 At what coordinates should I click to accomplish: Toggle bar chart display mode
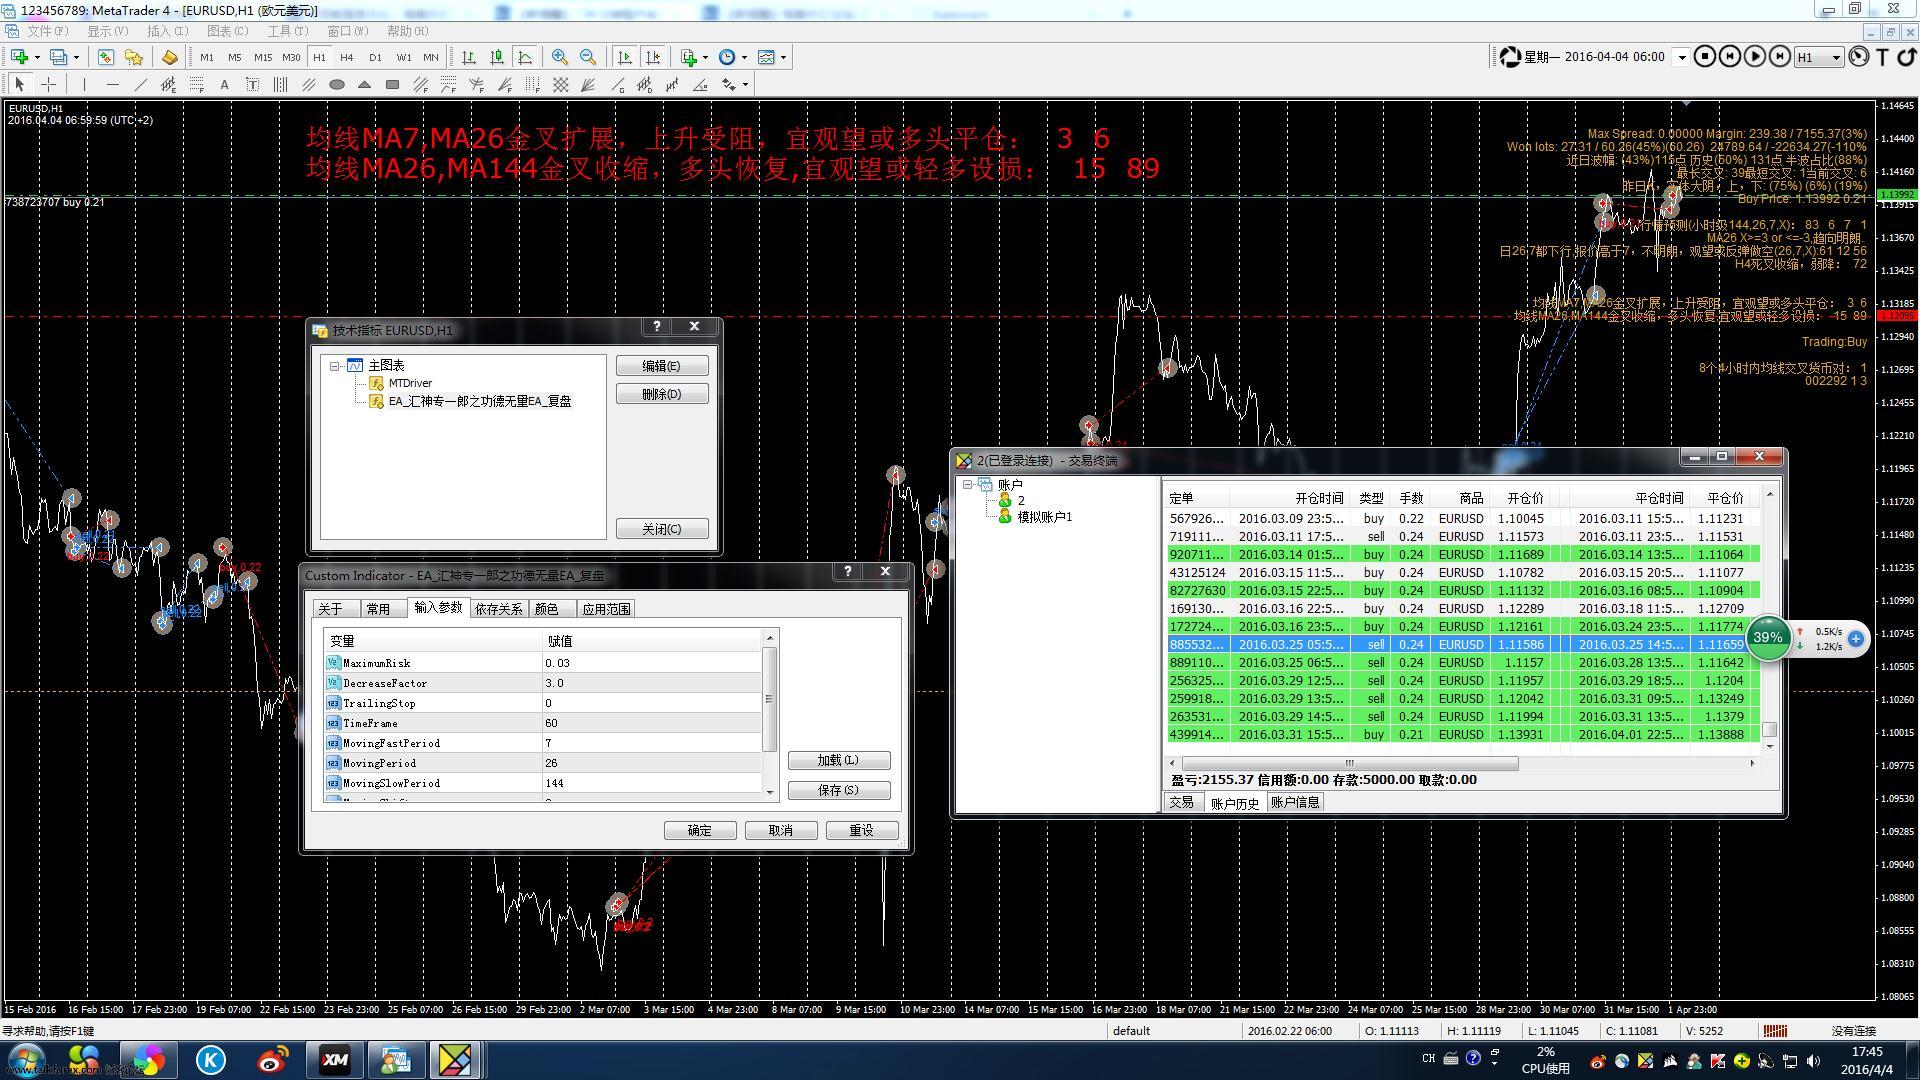pos(469,57)
